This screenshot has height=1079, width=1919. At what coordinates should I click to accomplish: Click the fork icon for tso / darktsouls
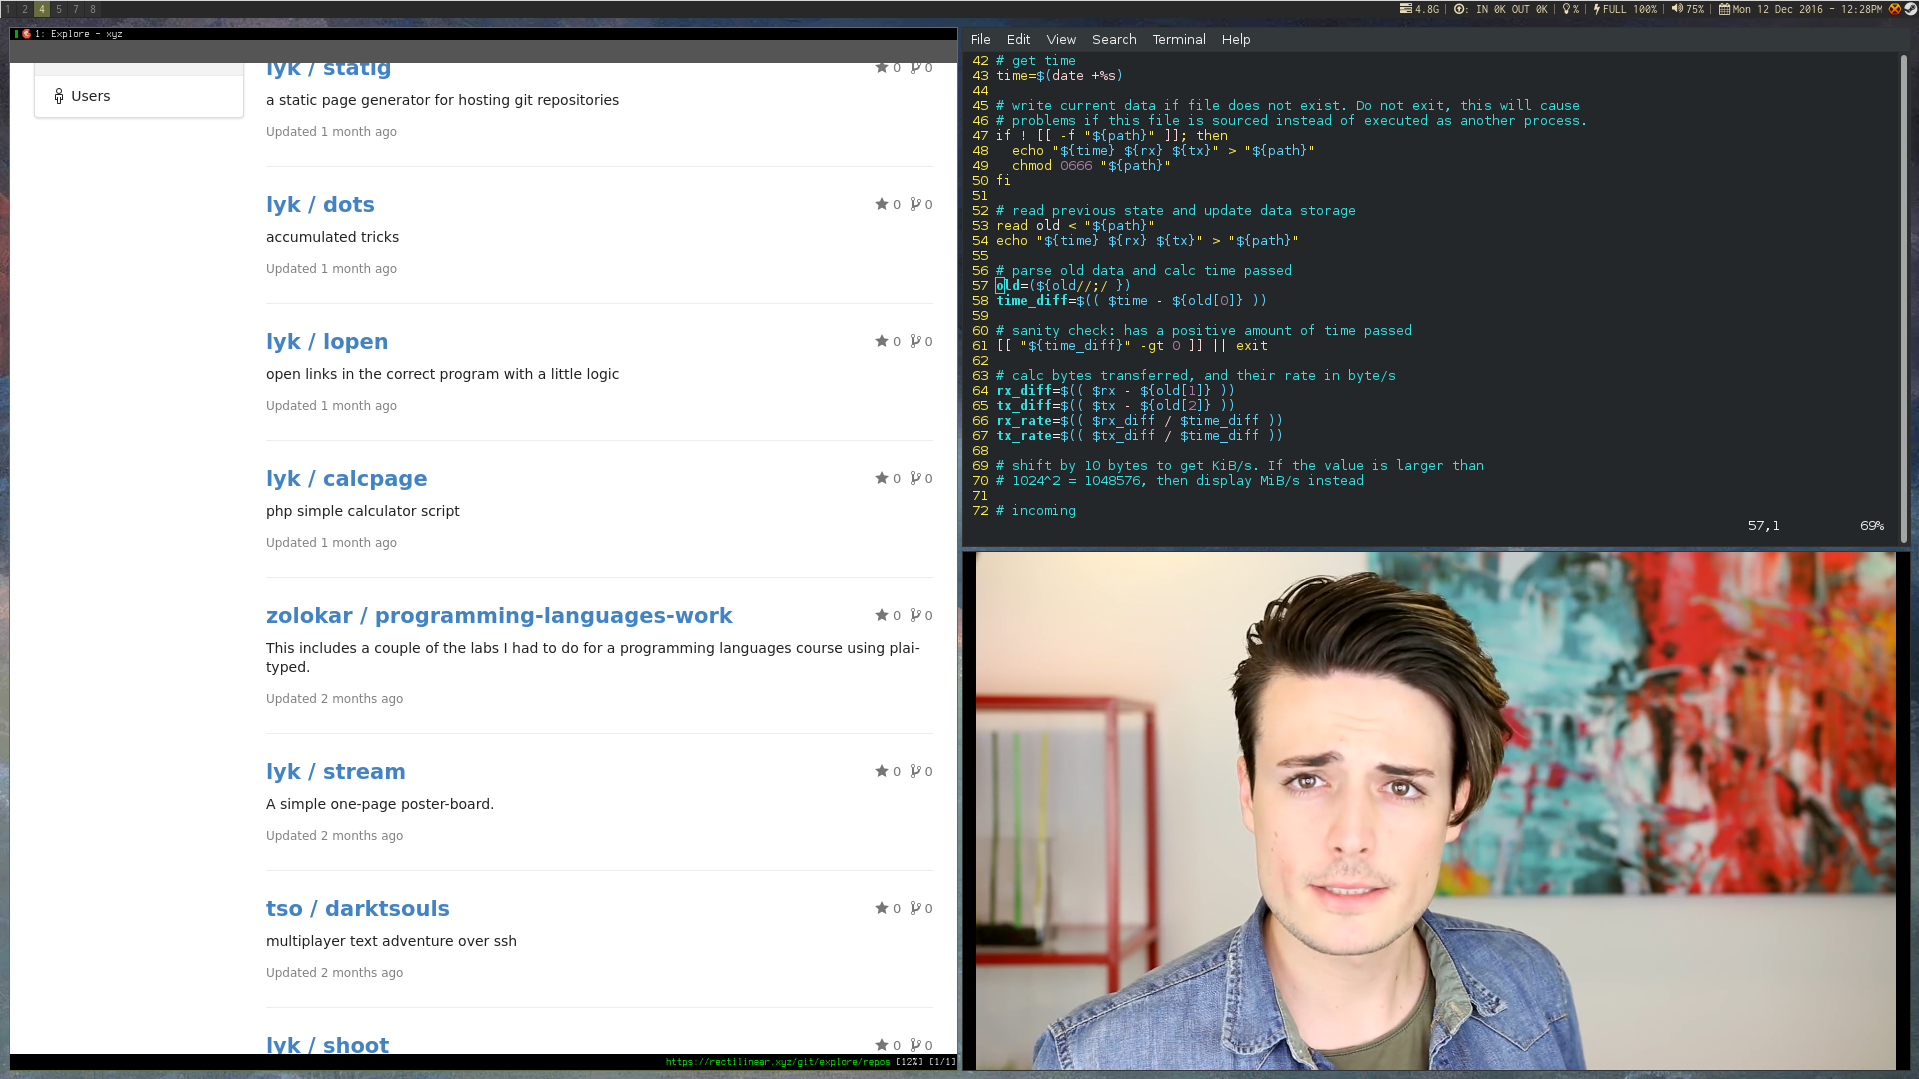pyautogui.click(x=915, y=908)
